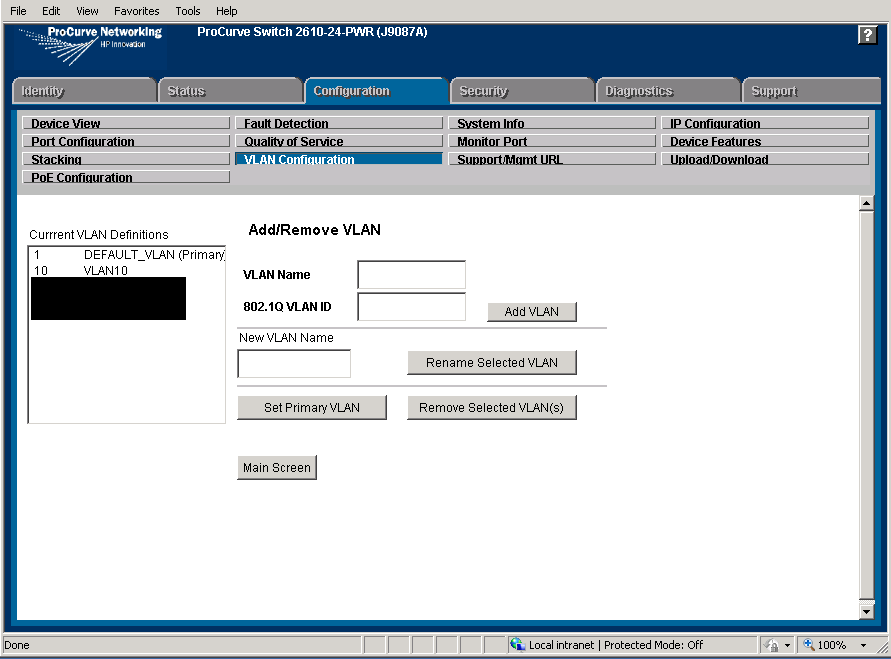891x659 pixels.
Task: Open the Favorites menu
Action: pyautogui.click(x=136, y=11)
